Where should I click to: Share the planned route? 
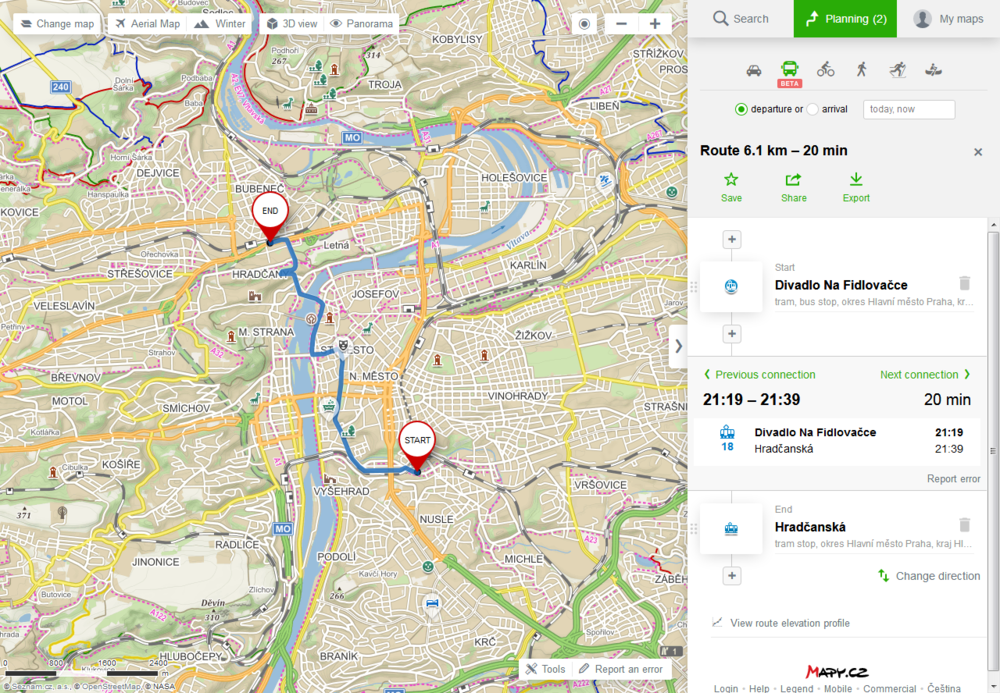click(x=793, y=187)
